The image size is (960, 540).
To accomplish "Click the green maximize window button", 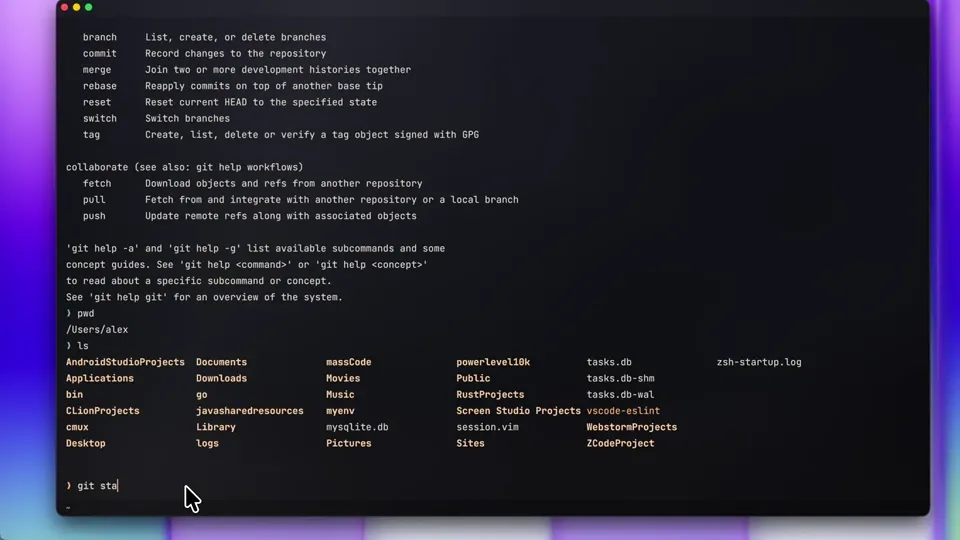I will (89, 7).
